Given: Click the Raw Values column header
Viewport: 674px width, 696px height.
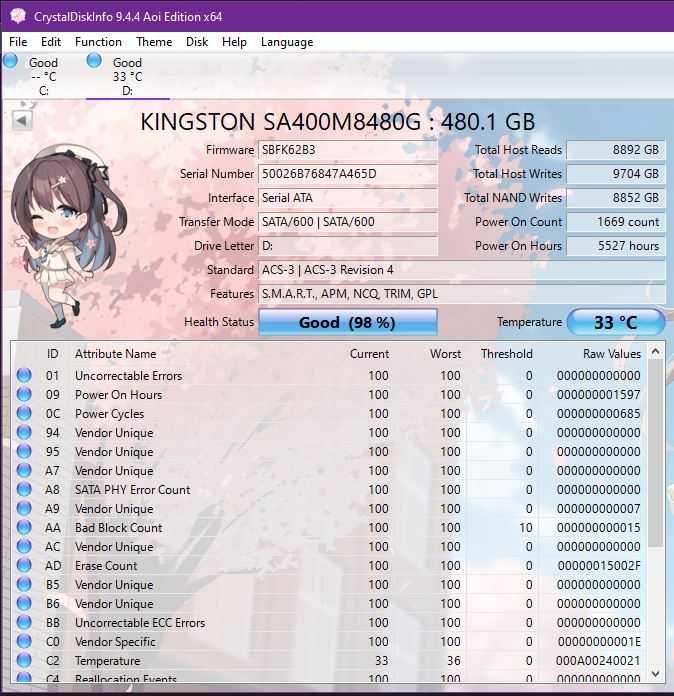Looking at the screenshot, I should pos(612,354).
